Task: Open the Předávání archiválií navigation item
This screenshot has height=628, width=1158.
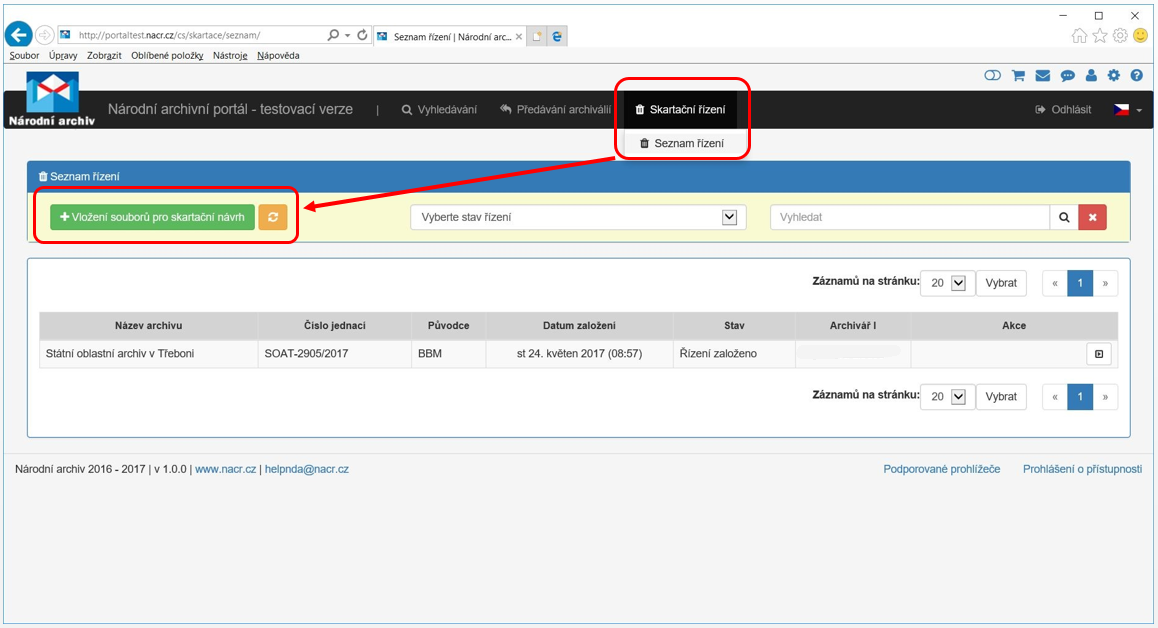Action: 555,109
